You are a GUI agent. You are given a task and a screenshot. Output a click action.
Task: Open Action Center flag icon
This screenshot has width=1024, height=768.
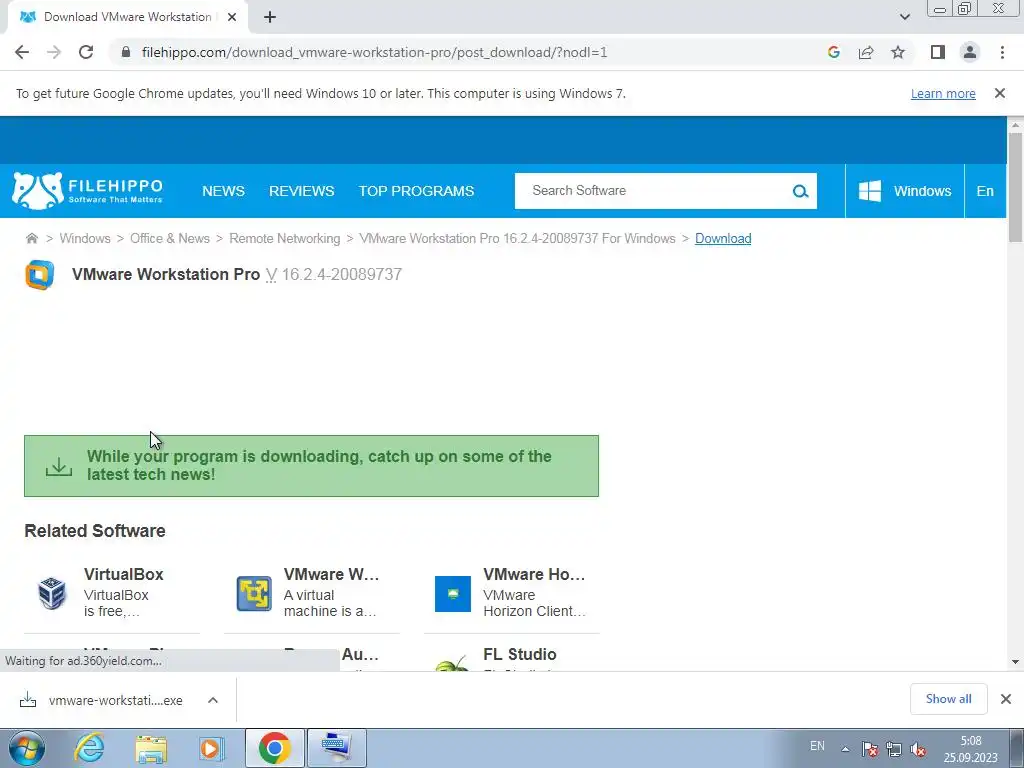[x=870, y=749]
